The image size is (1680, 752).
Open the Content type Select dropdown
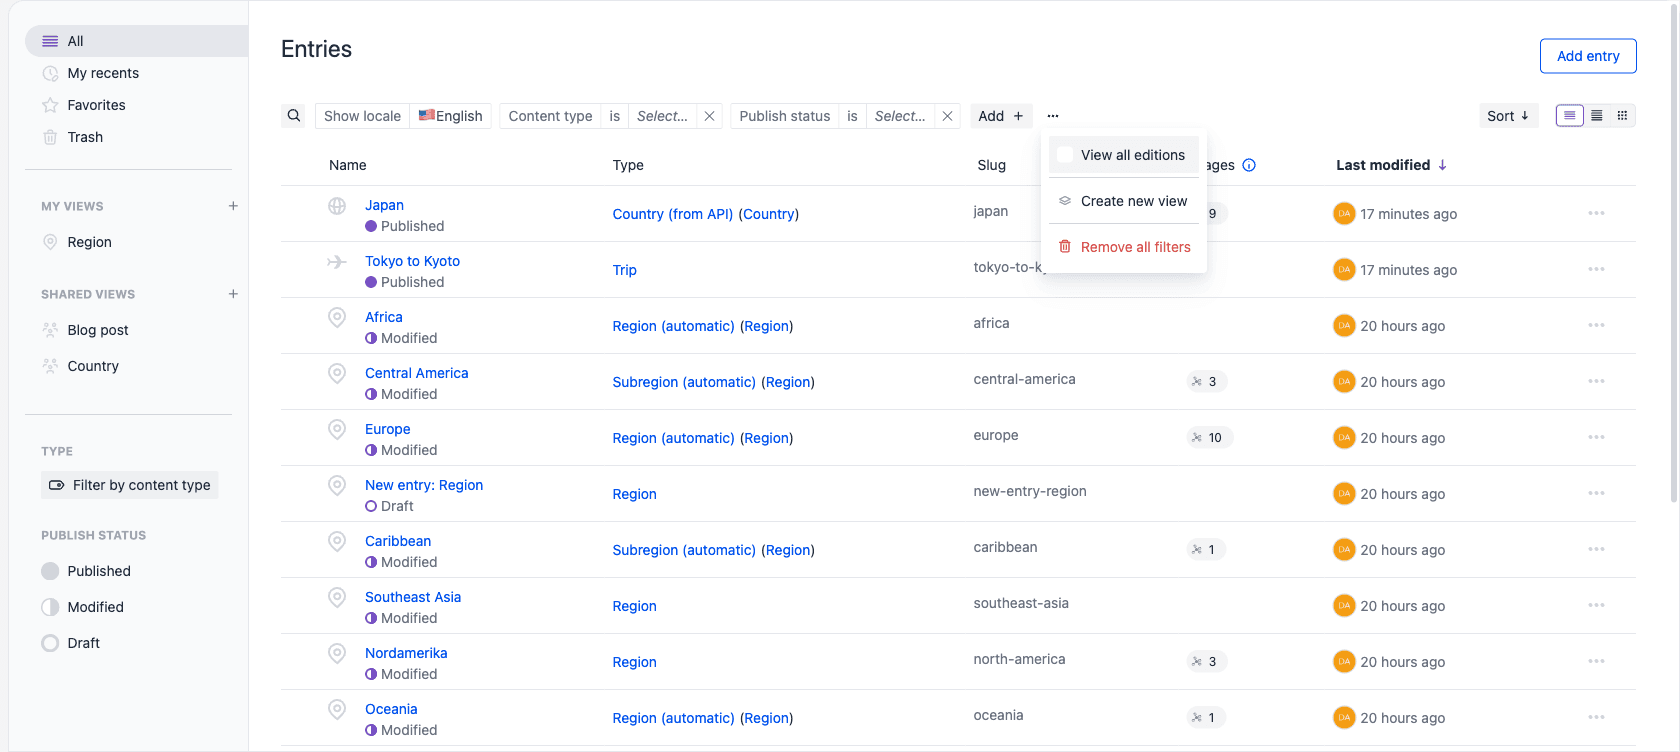coord(662,116)
